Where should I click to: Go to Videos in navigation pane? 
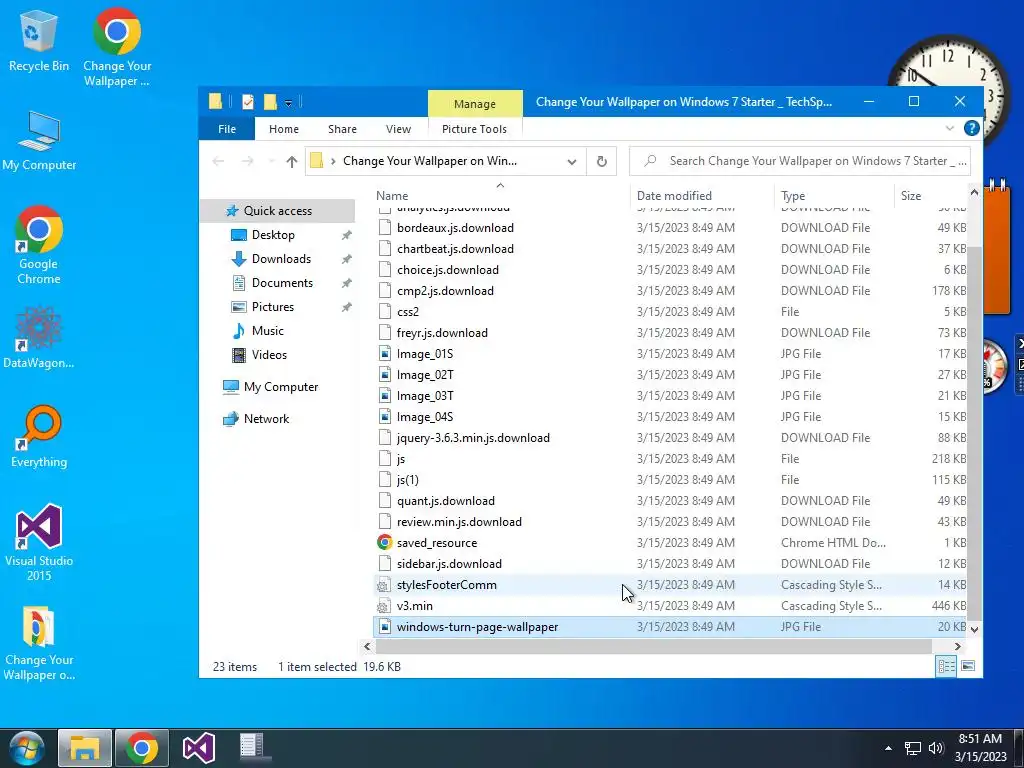click(x=269, y=355)
